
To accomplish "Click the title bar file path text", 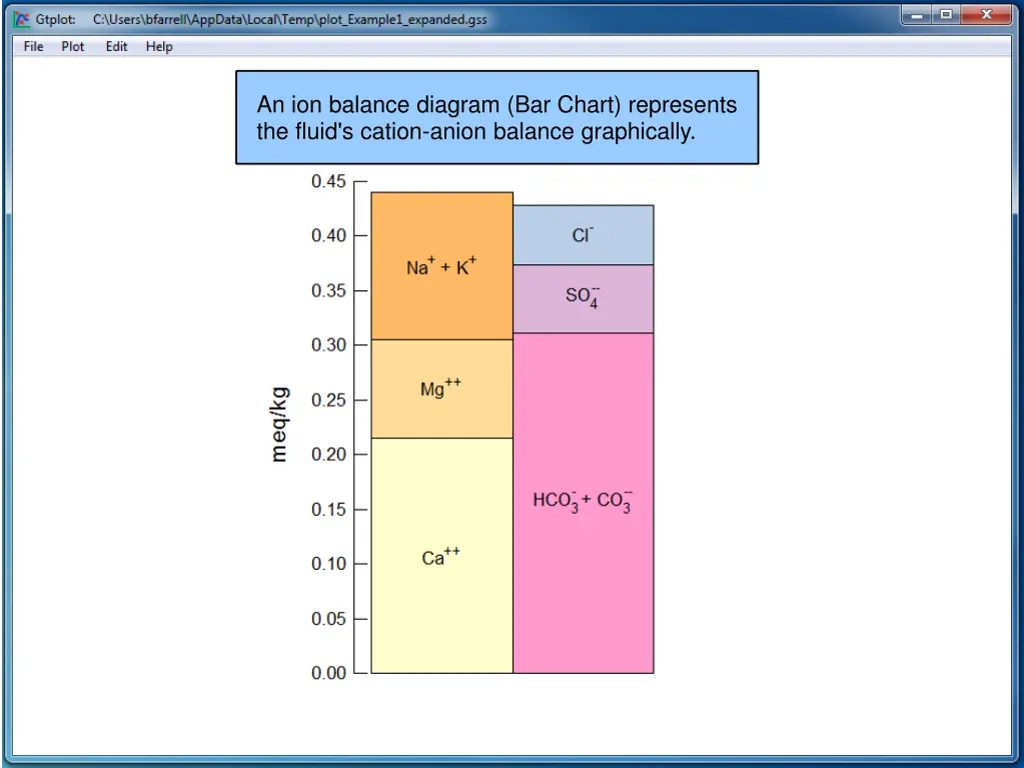I will click(x=290, y=19).
